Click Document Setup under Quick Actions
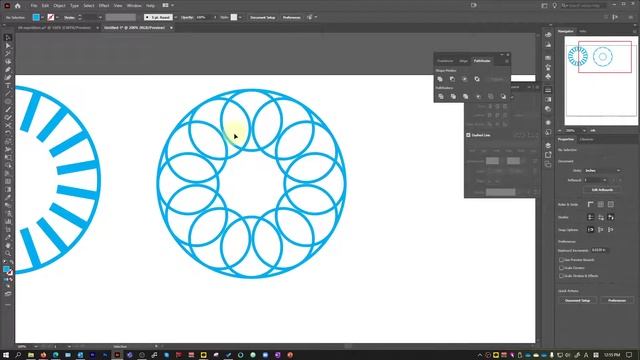 (x=578, y=300)
